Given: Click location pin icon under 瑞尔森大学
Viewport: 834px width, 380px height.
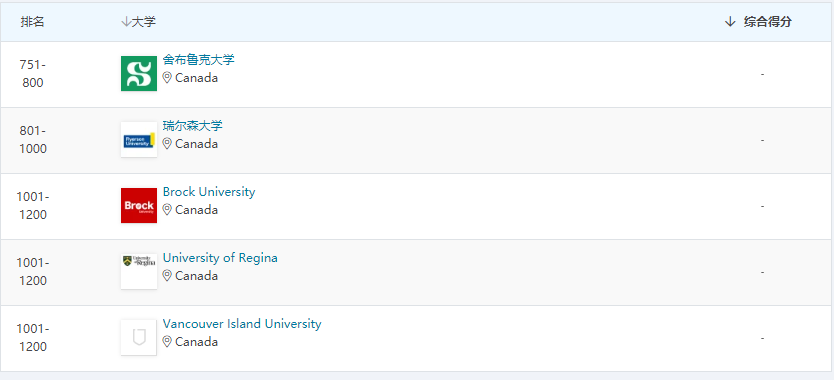Looking at the screenshot, I should pos(167,144).
